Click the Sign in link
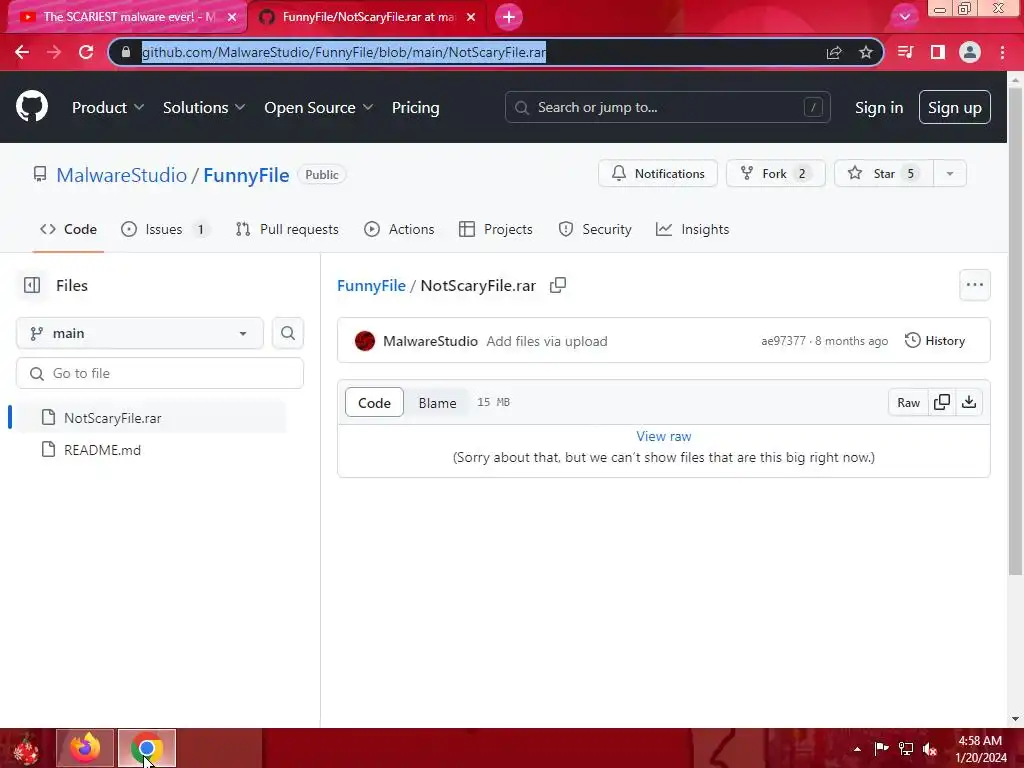 point(879,108)
